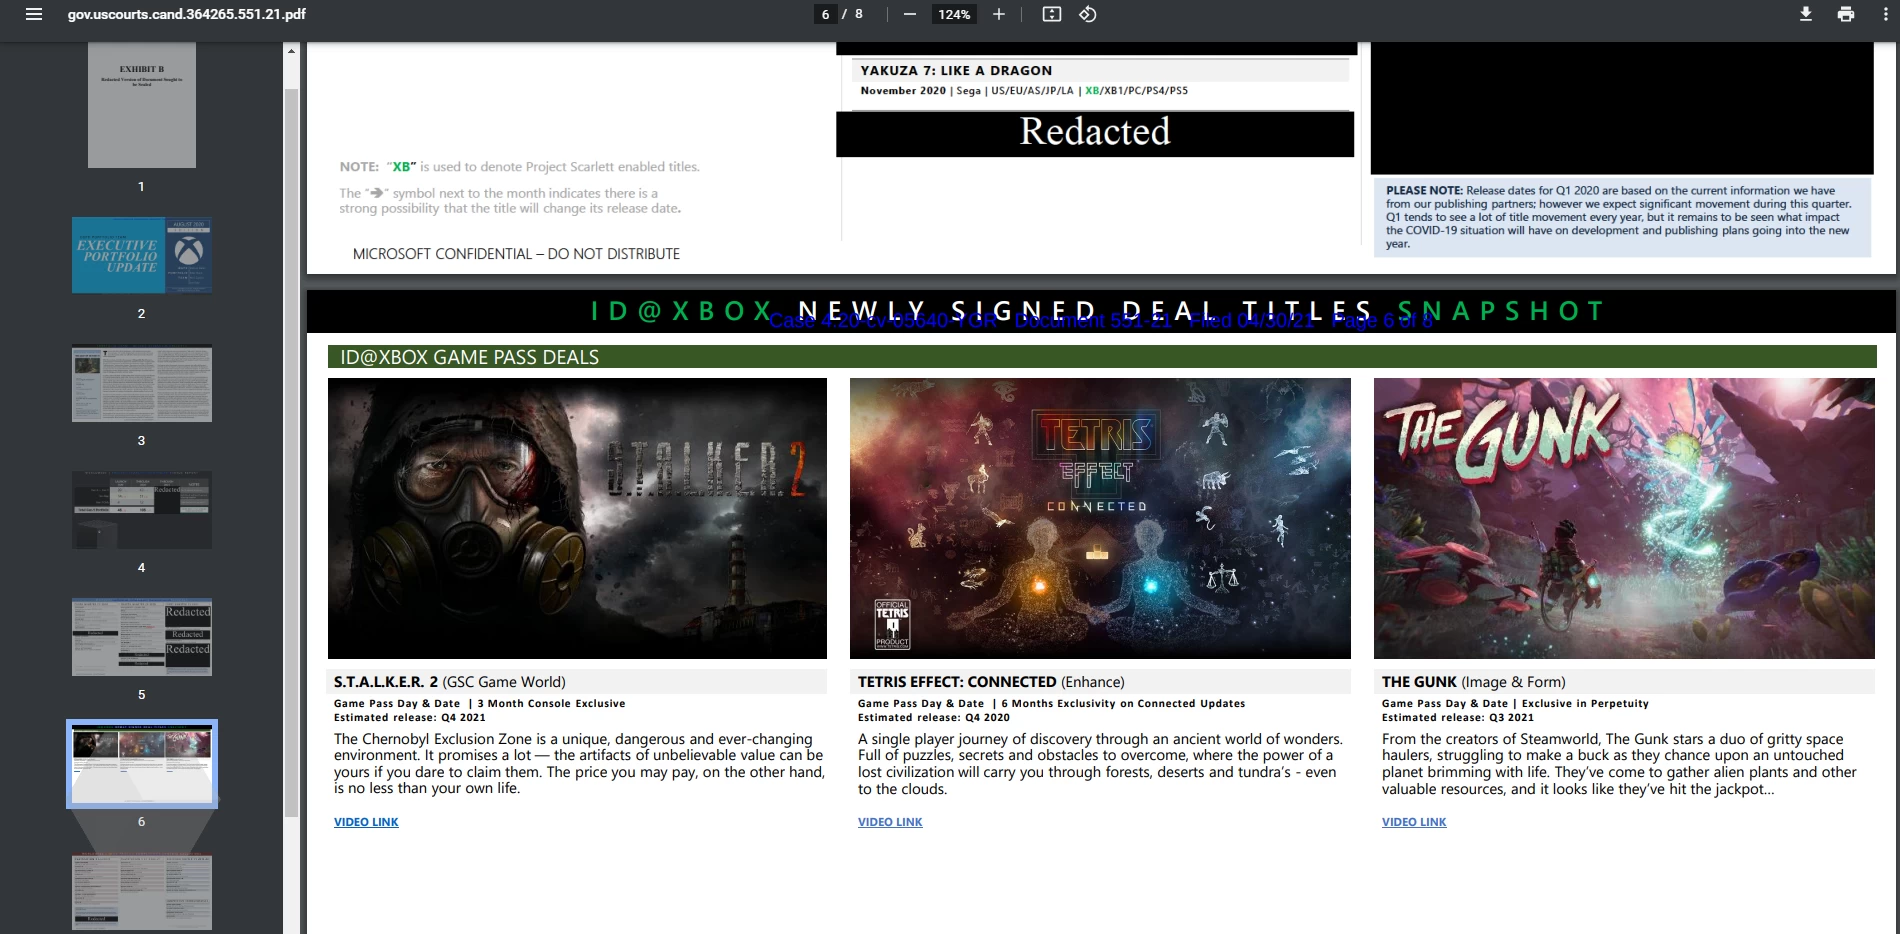Click the 'creators of Steamworld' description paragraph
Viewport: 1900px width, 934px height.
point(1619,764)
